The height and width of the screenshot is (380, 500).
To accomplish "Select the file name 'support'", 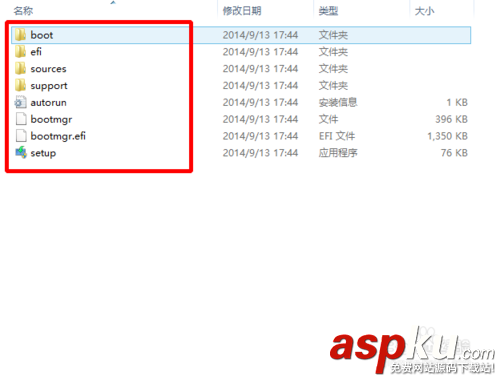I will point(49,86).
